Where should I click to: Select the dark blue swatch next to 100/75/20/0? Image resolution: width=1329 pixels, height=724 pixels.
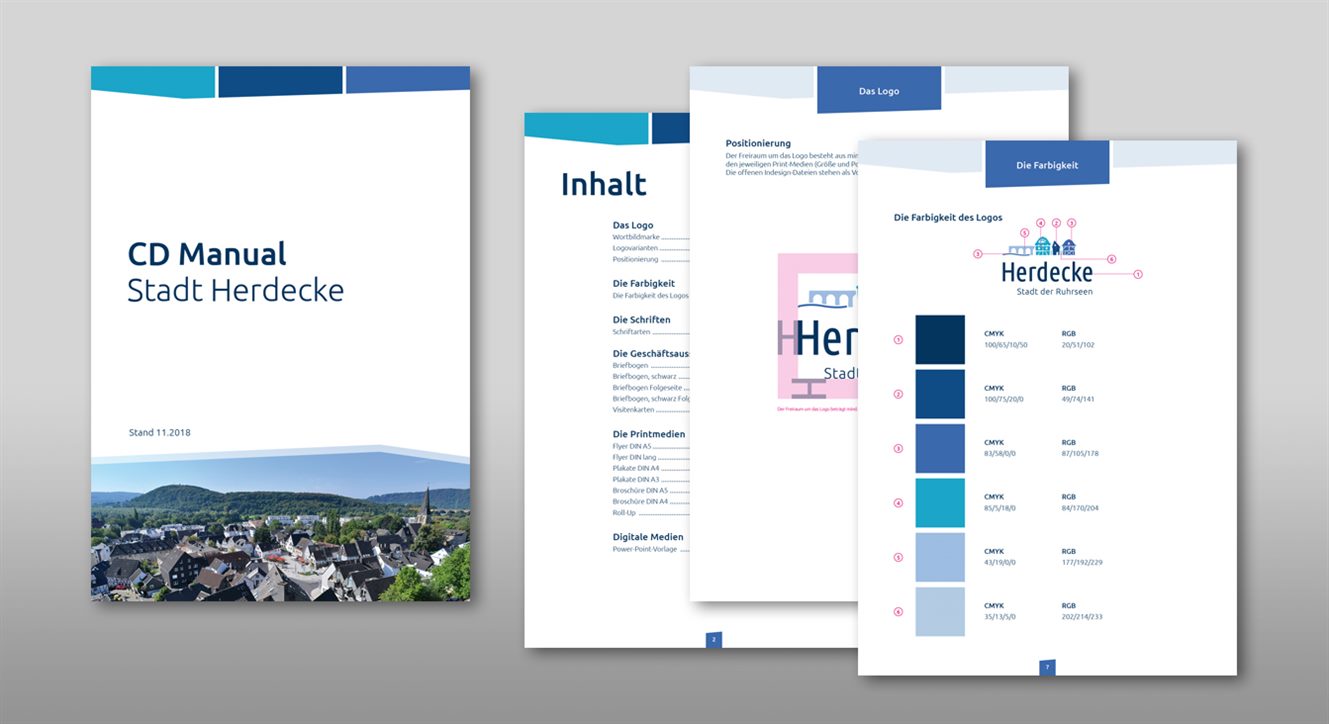click(x=940, y=394)
